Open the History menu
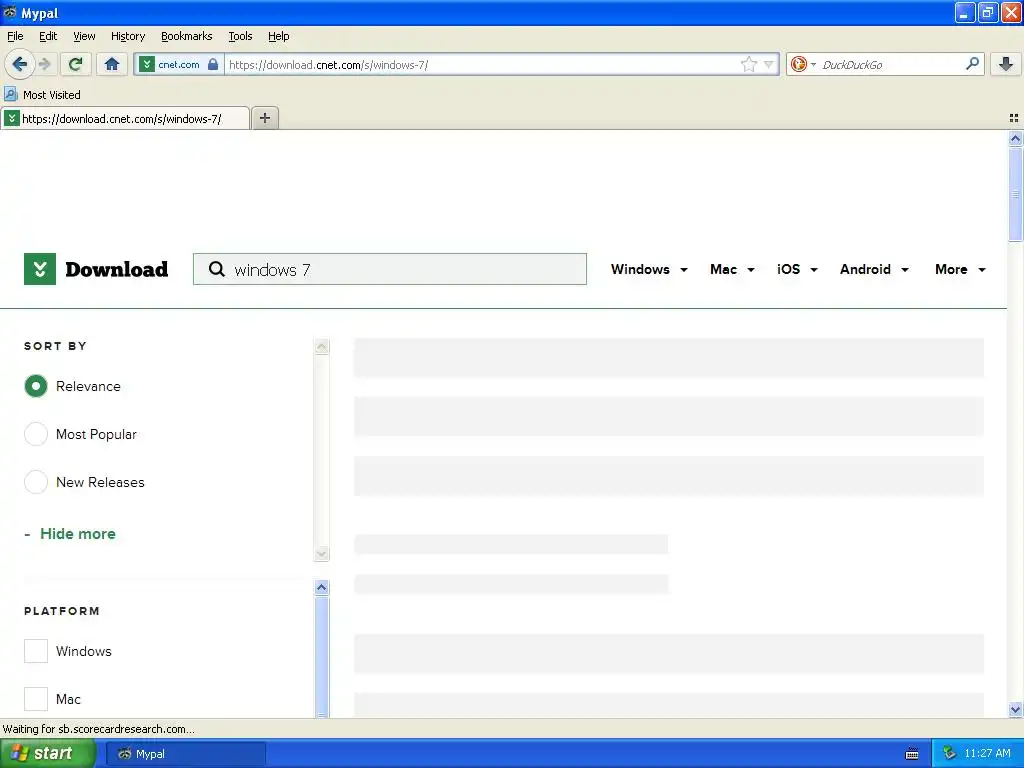The width and height of the screenshot is (1024, 768). coord(128,36)
